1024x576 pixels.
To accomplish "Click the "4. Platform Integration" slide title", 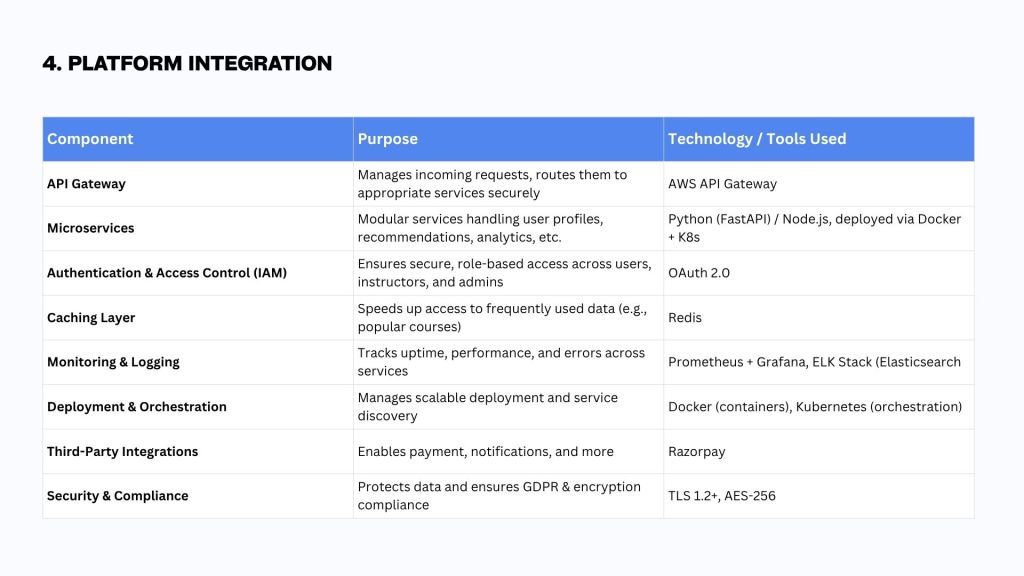I will point(187,64).
